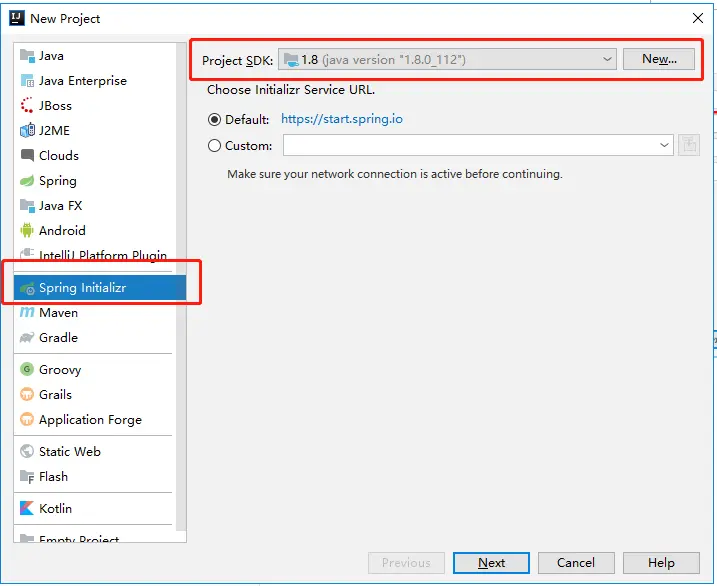
Task: Click the Java project type icon
Action: click(x=27, y=56)
